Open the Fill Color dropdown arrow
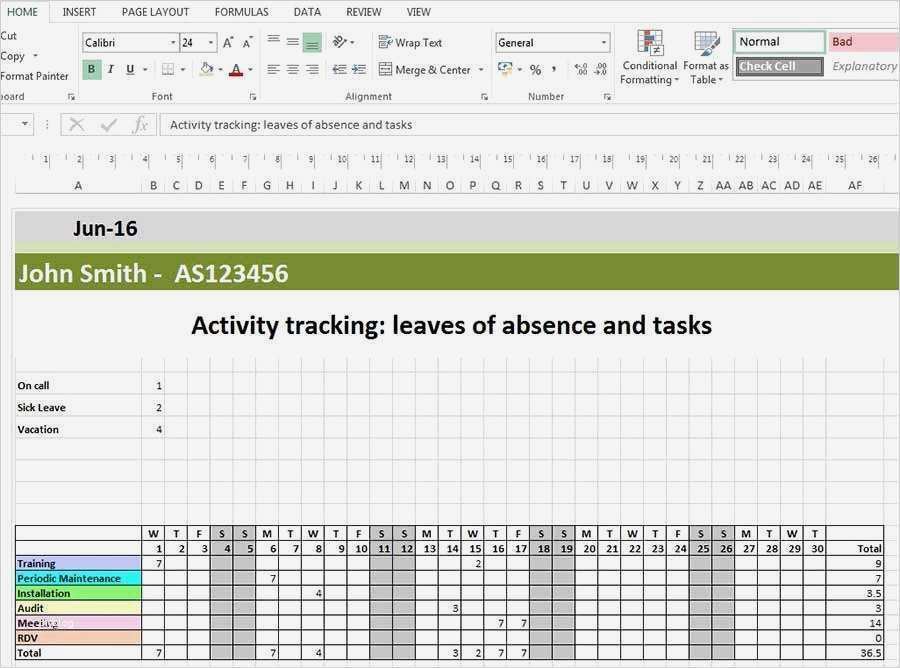 [x=219, y=69]
